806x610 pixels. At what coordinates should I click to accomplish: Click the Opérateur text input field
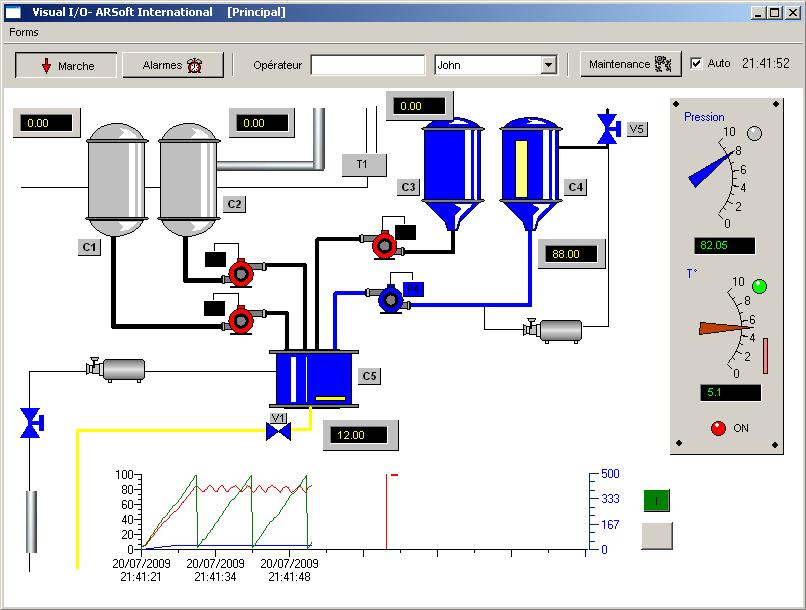pyautogui.click(x=367, y=65)
